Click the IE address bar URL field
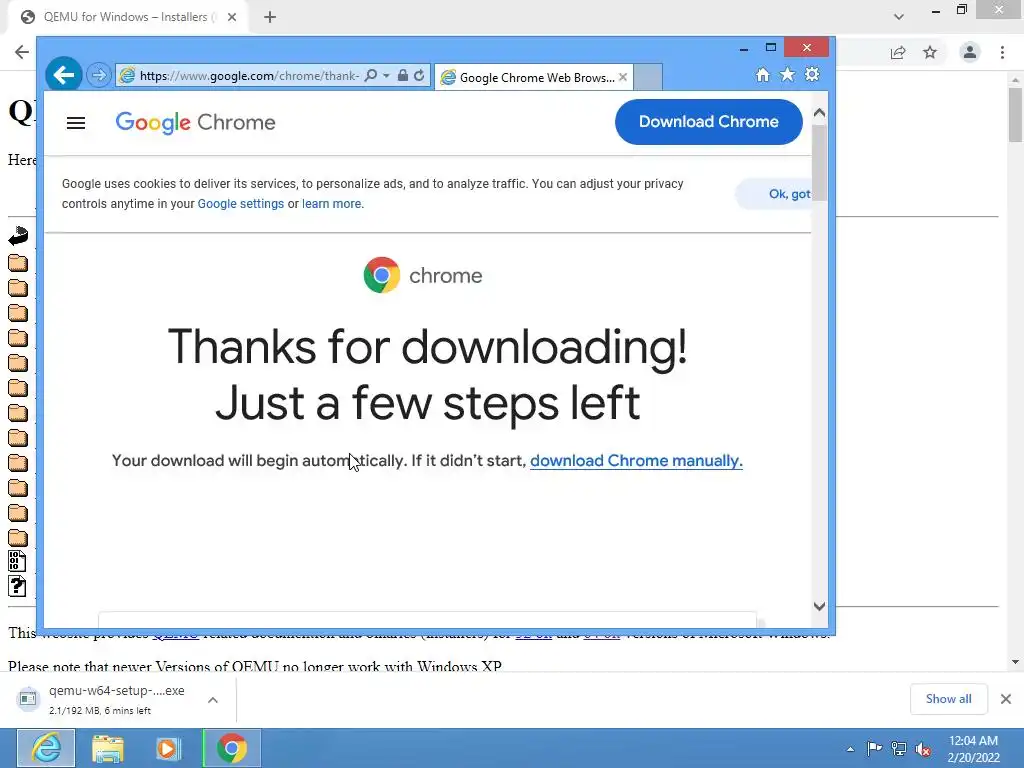 pyautogui.click(x=248, y=76)
